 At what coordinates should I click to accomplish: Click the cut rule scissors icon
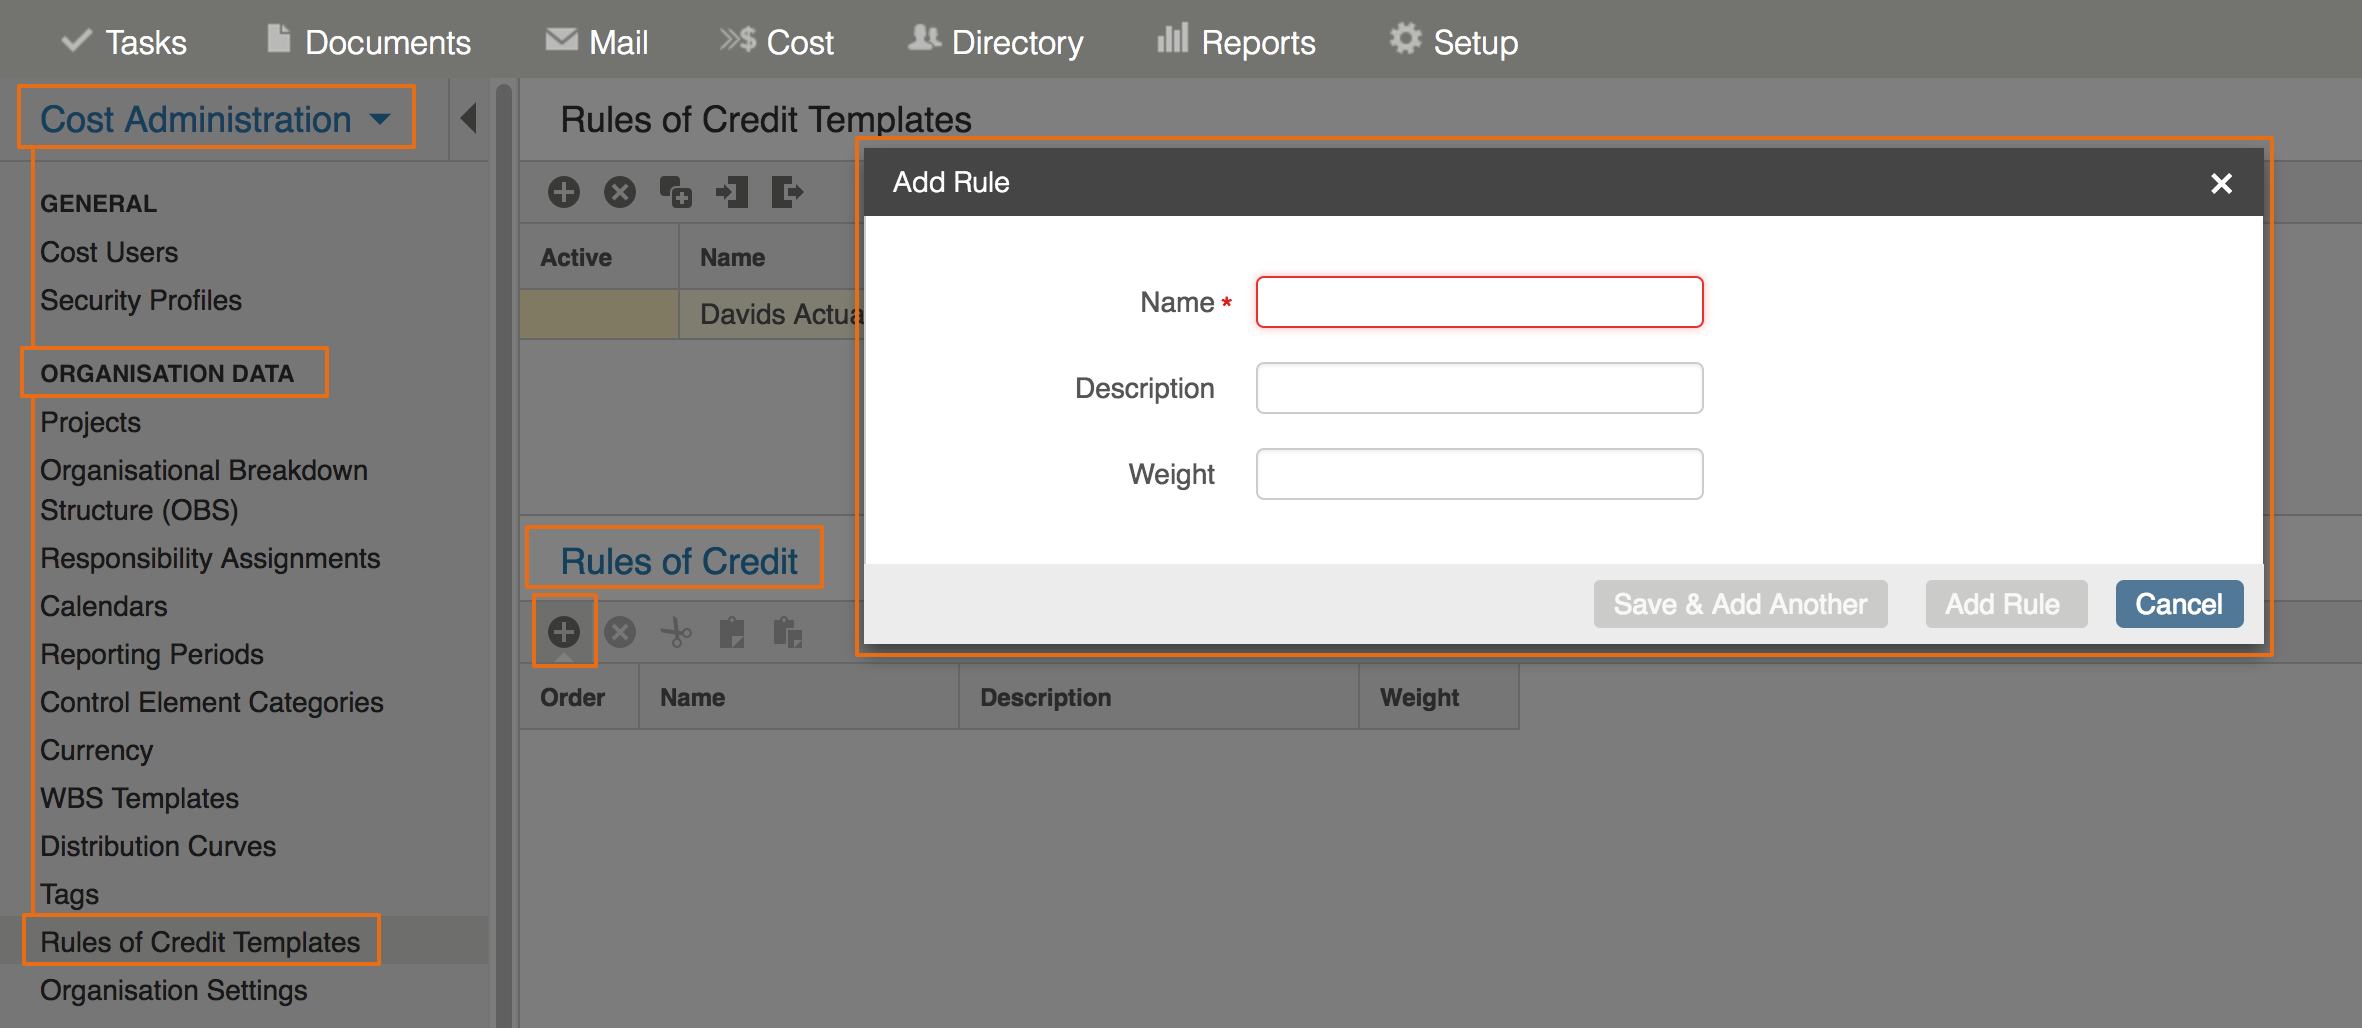pos(676,632)
